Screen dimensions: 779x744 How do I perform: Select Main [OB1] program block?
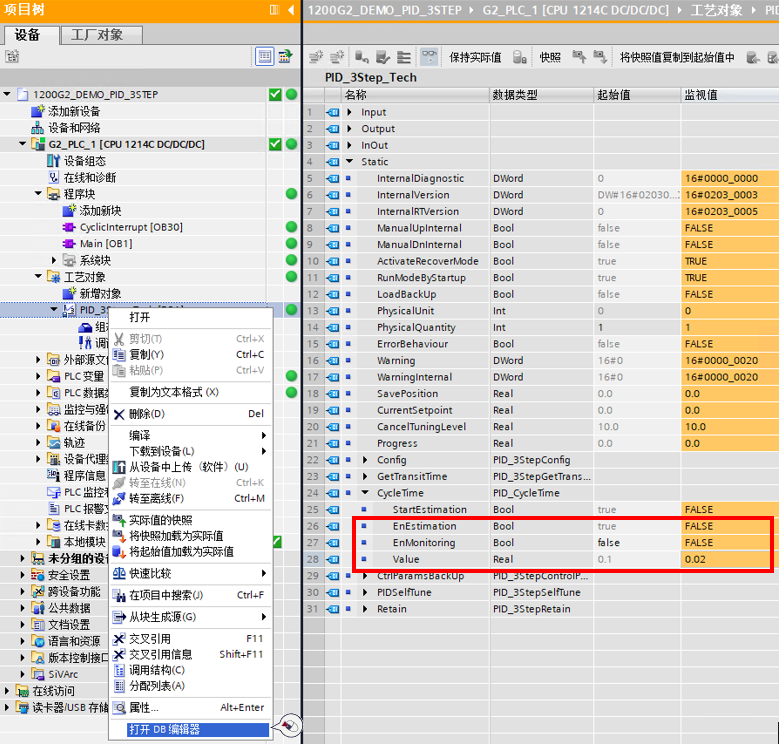(106, 243)
